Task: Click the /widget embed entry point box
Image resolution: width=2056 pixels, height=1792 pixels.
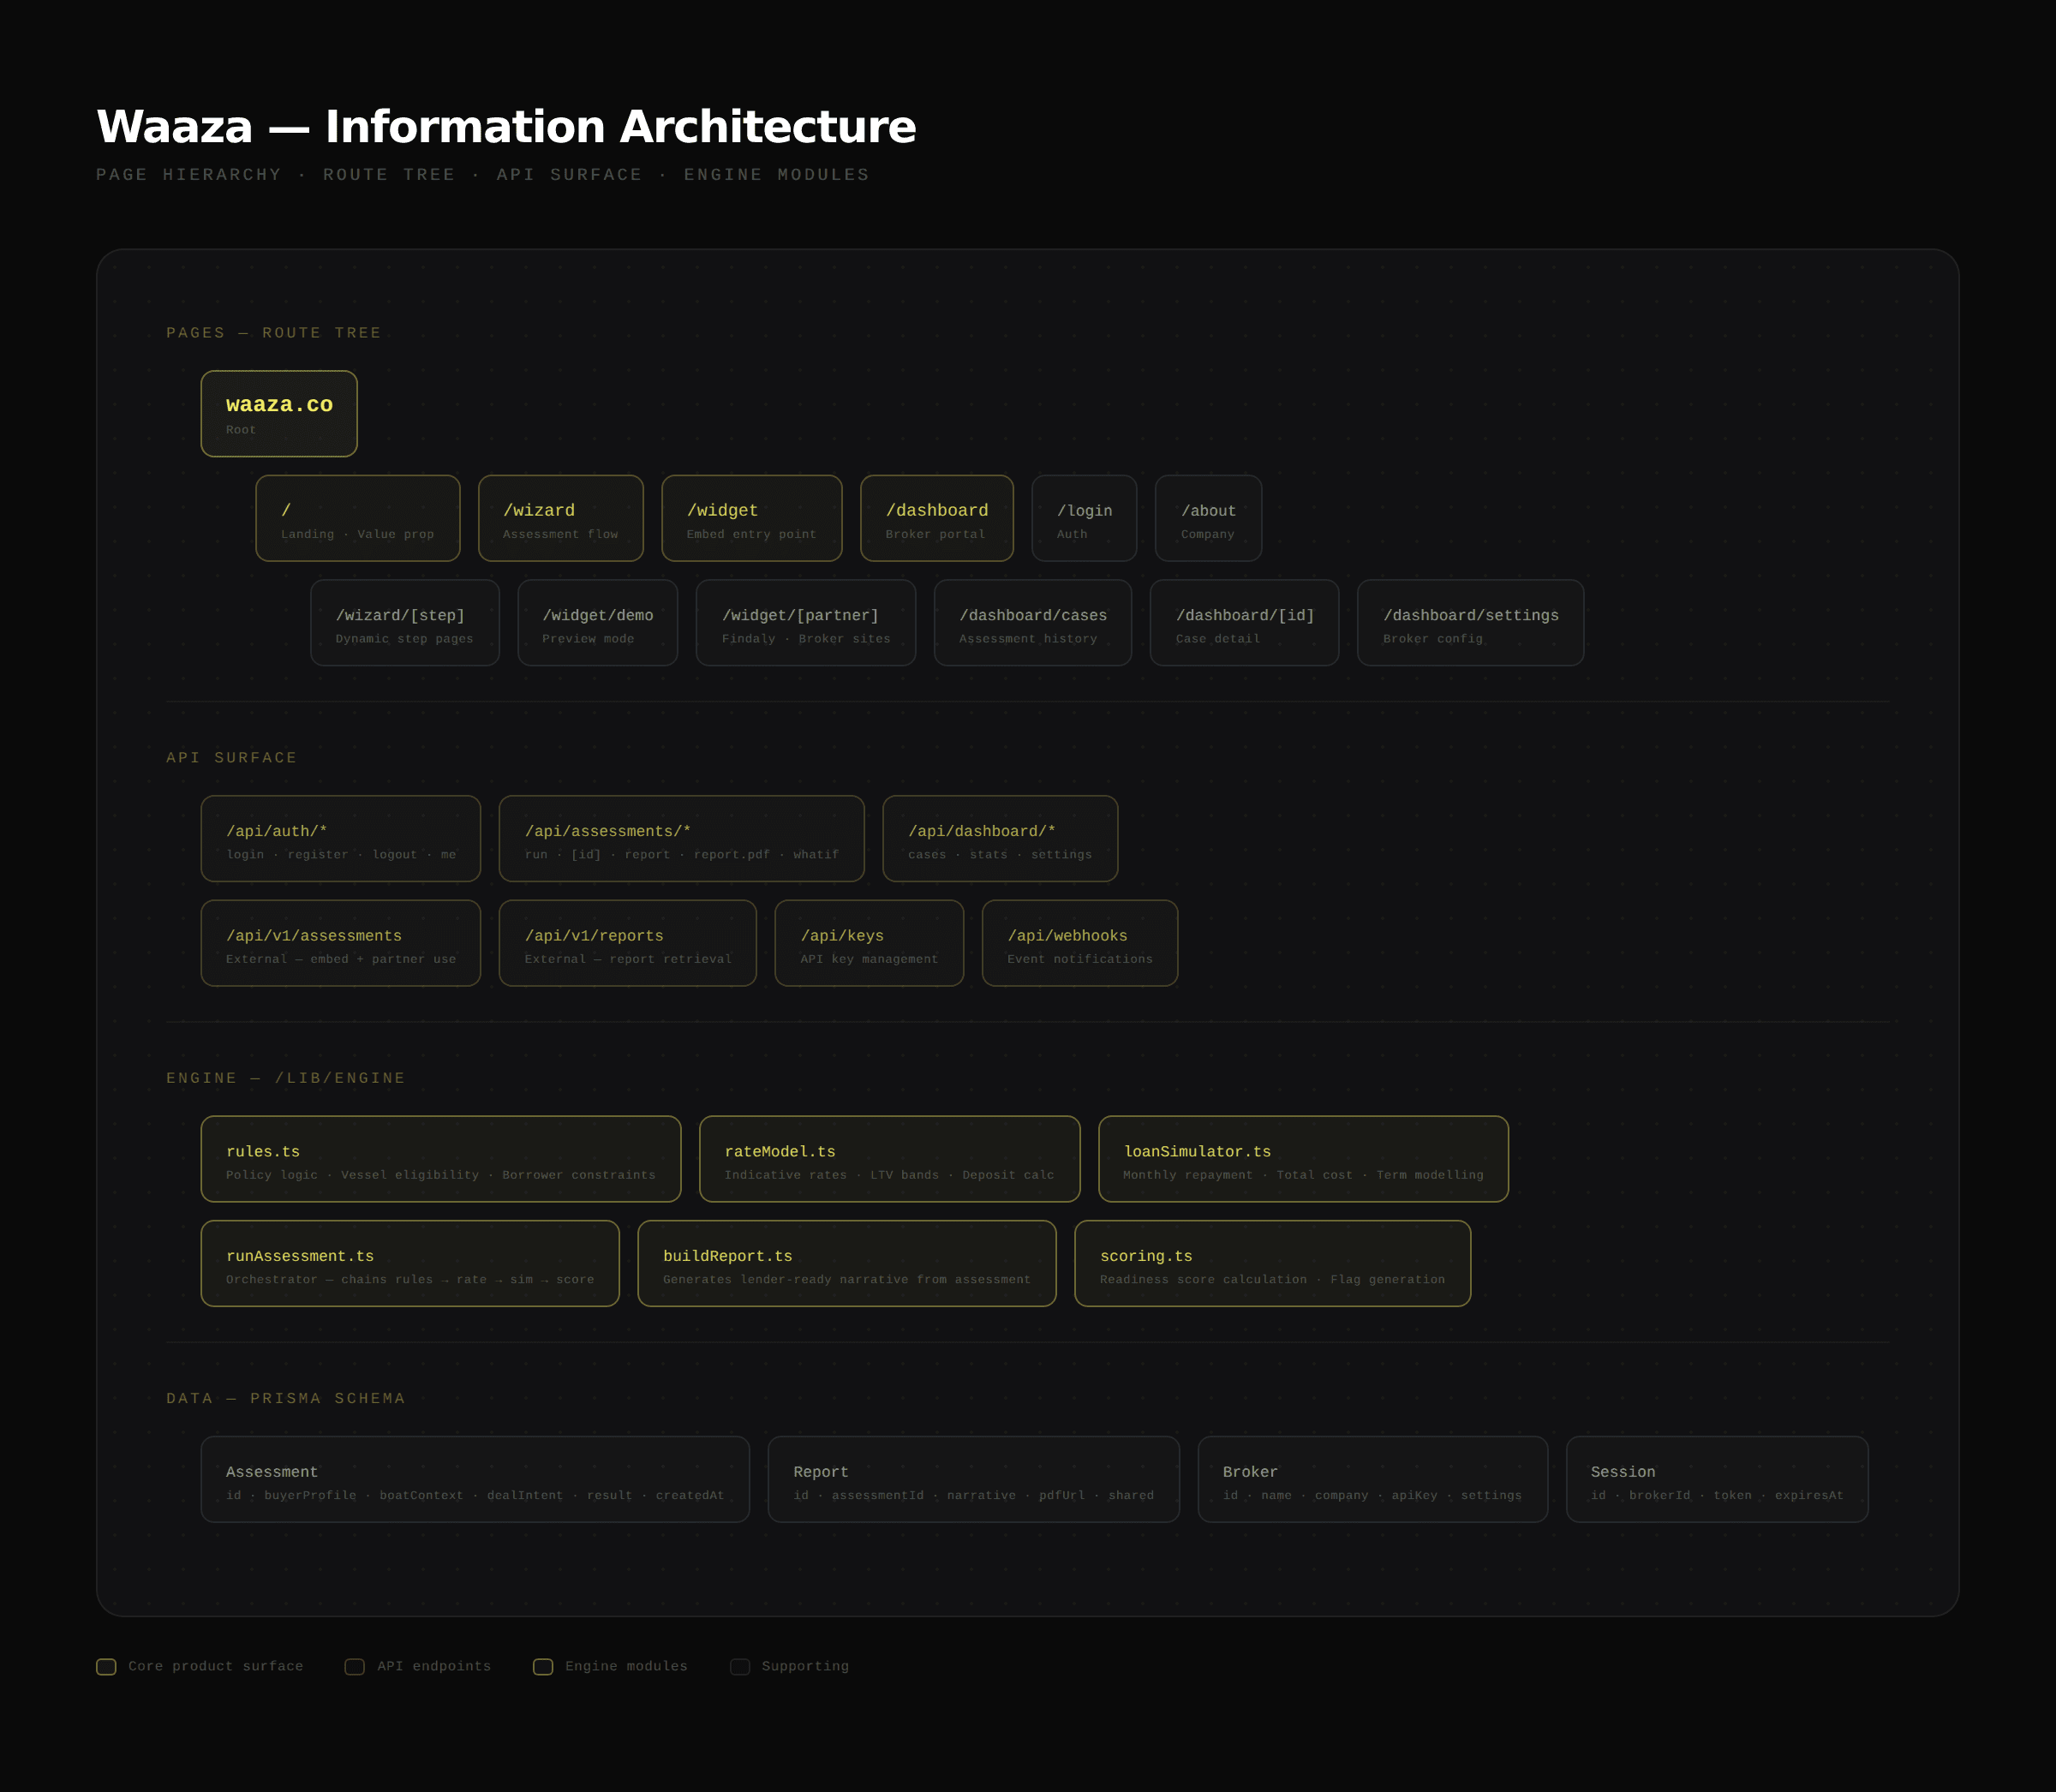Action: [751, 518]
